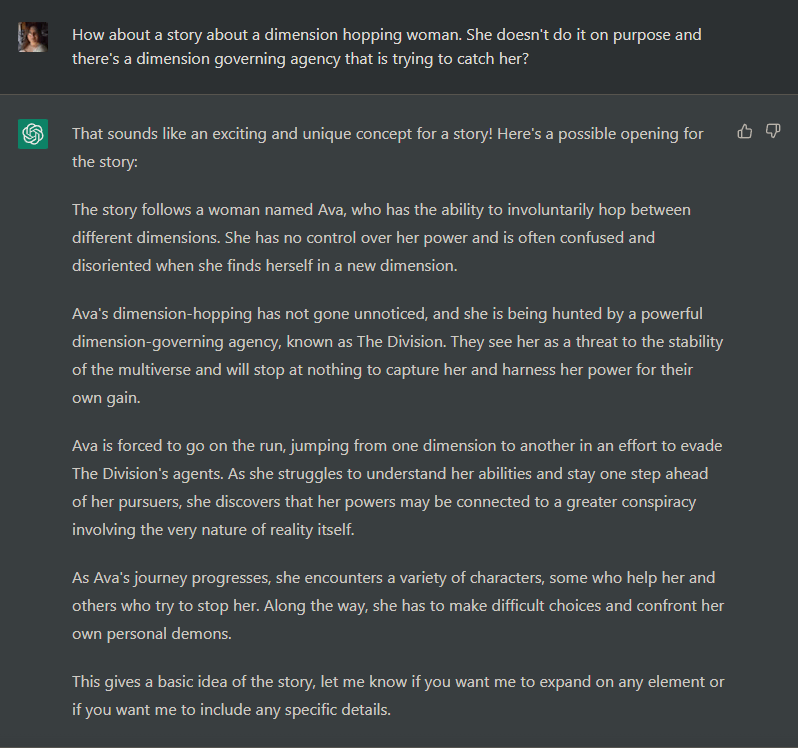Click the ChatGPT logo avatar

(x=33, y=134)
